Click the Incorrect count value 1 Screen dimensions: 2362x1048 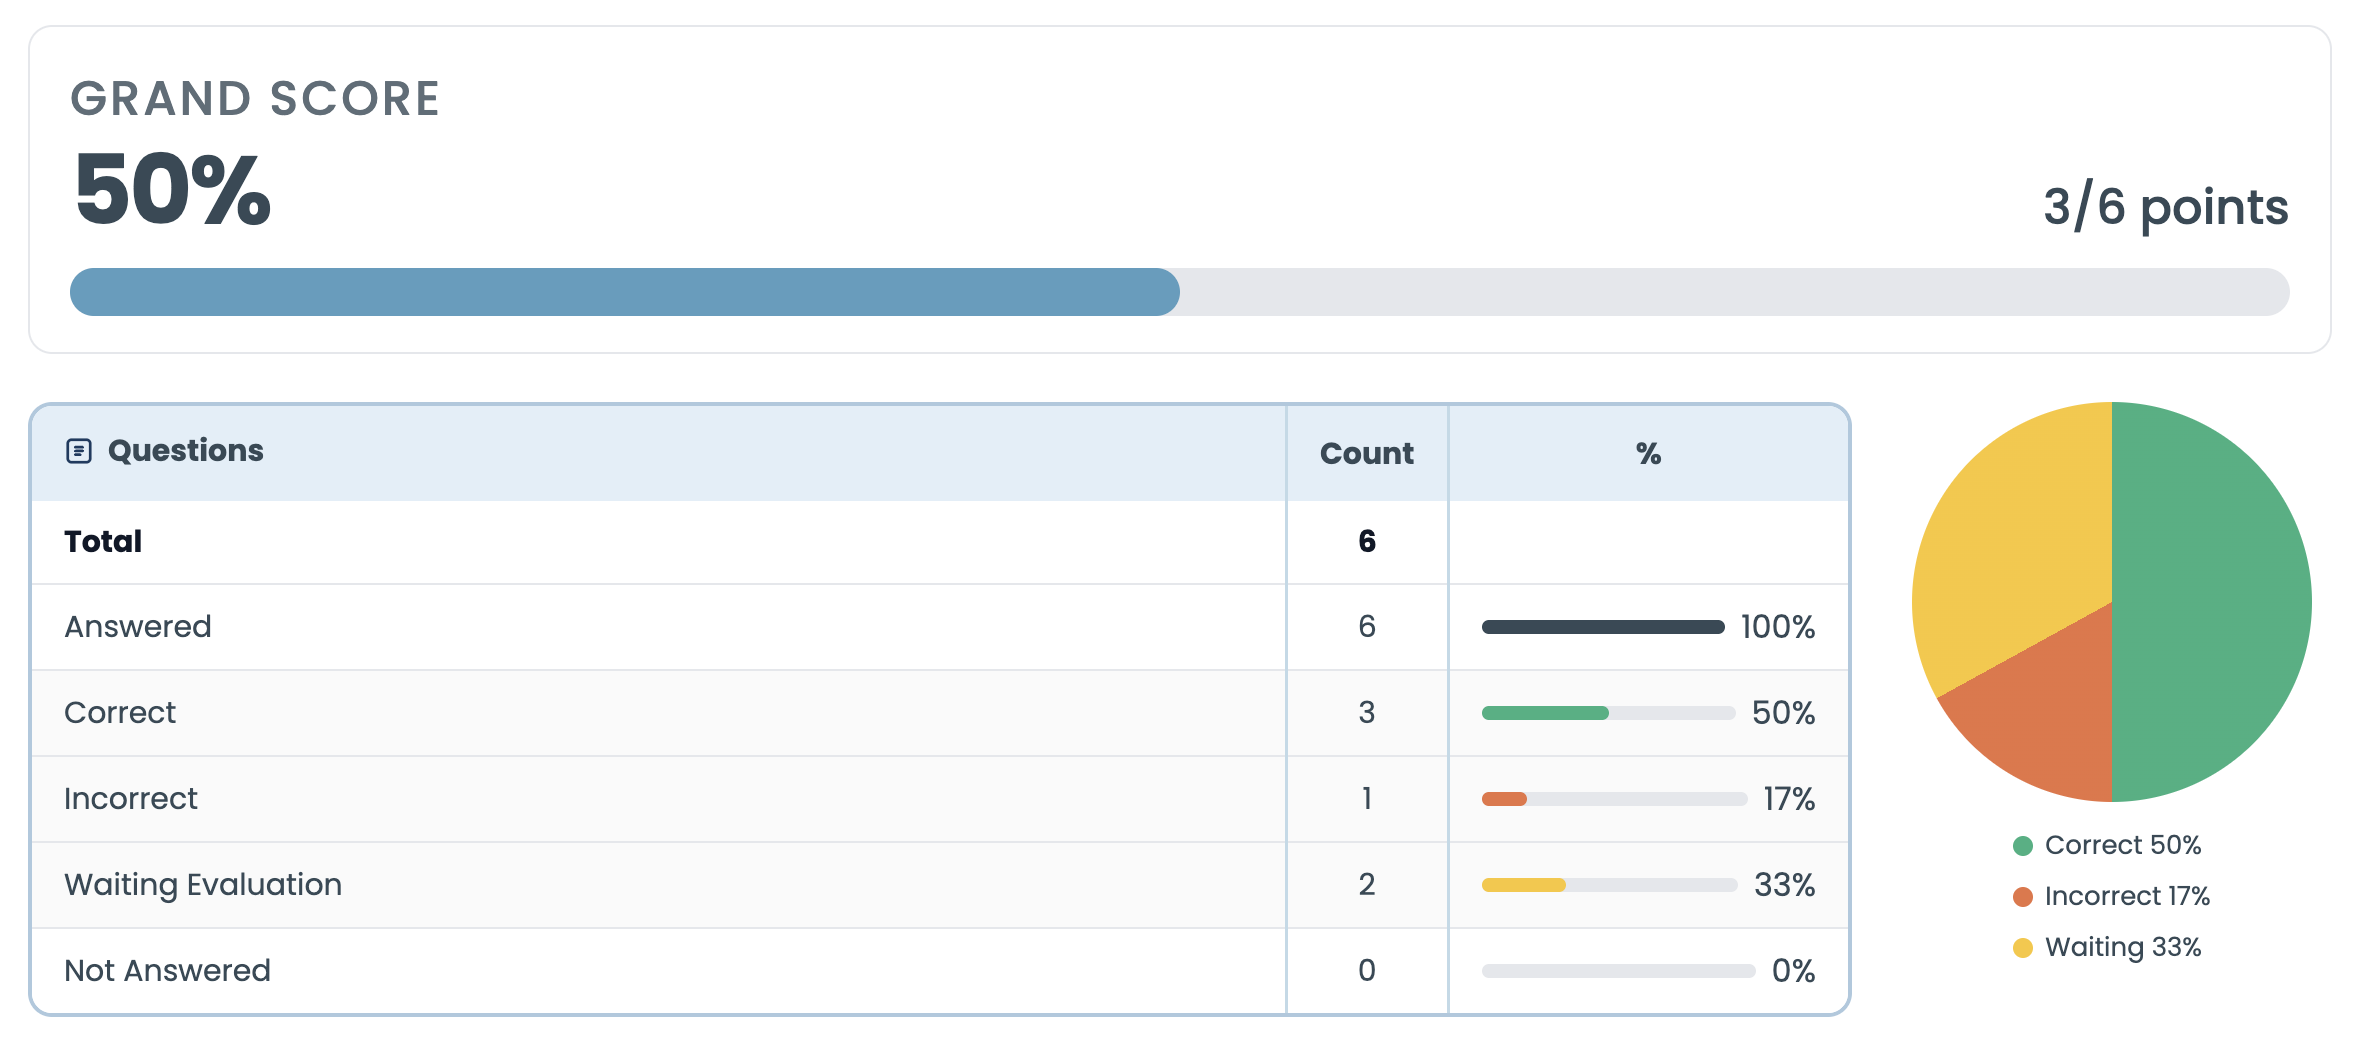tap(1367, 799)
